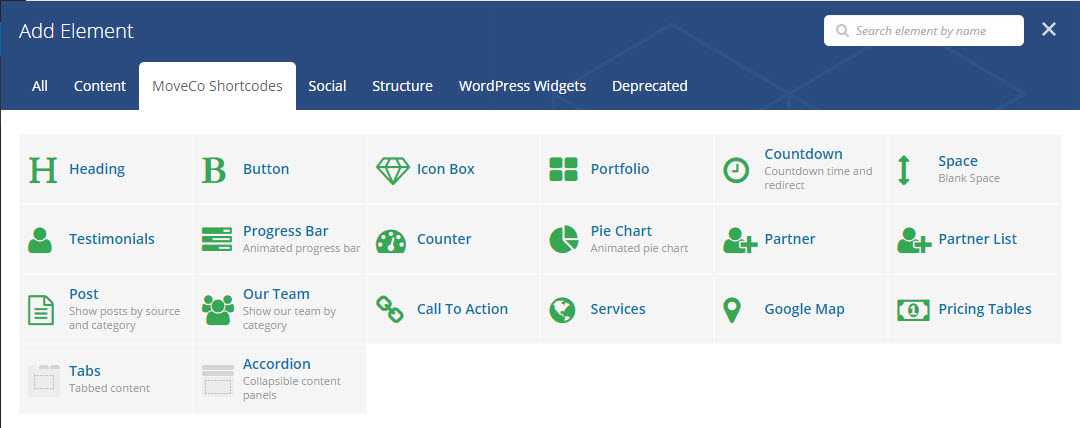Click the Our Team title text
This screenshot has width=1080, height=428.
click(276, 294)
